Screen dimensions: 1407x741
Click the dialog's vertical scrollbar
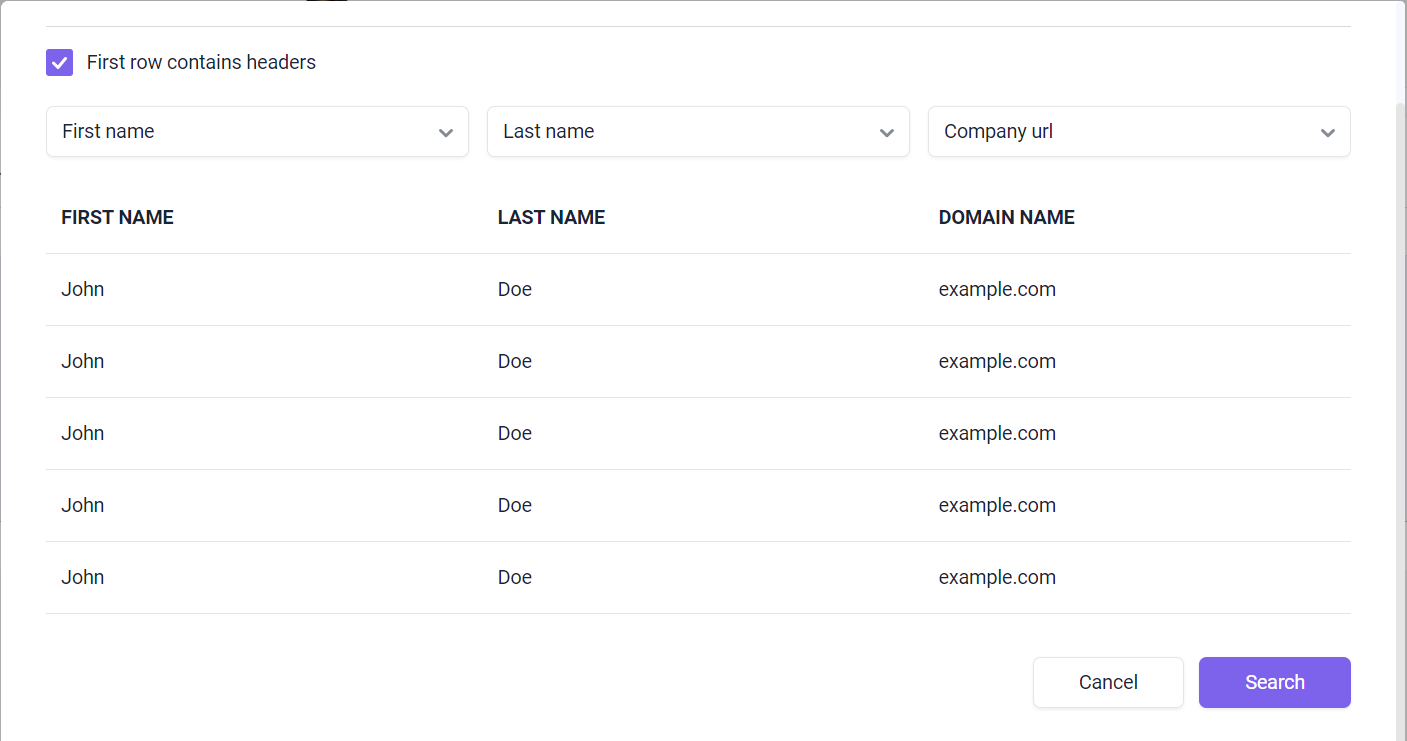pos(1401,400)
